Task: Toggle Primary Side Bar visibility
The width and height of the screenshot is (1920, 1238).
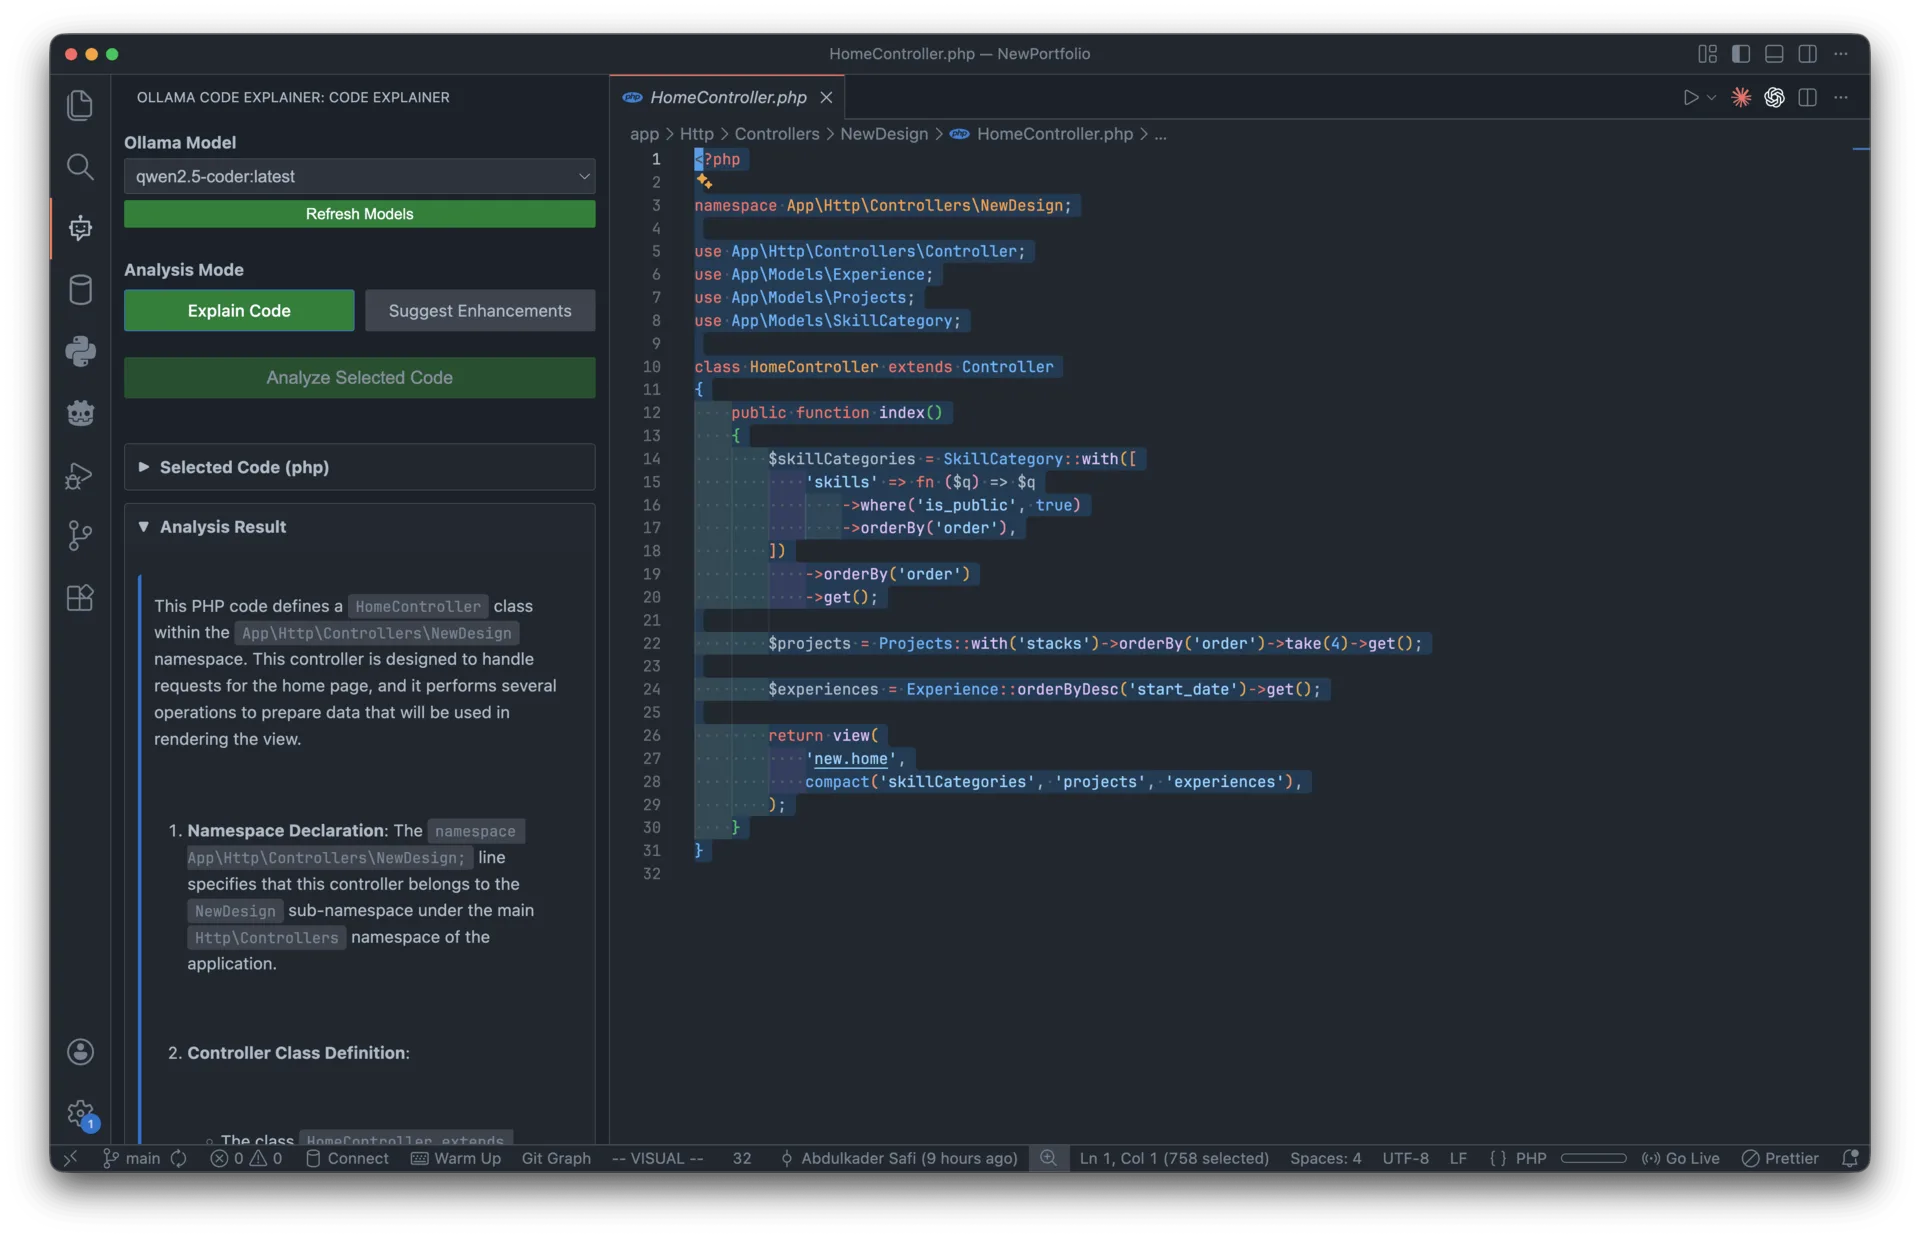Action: click(x=1741, y=54)
